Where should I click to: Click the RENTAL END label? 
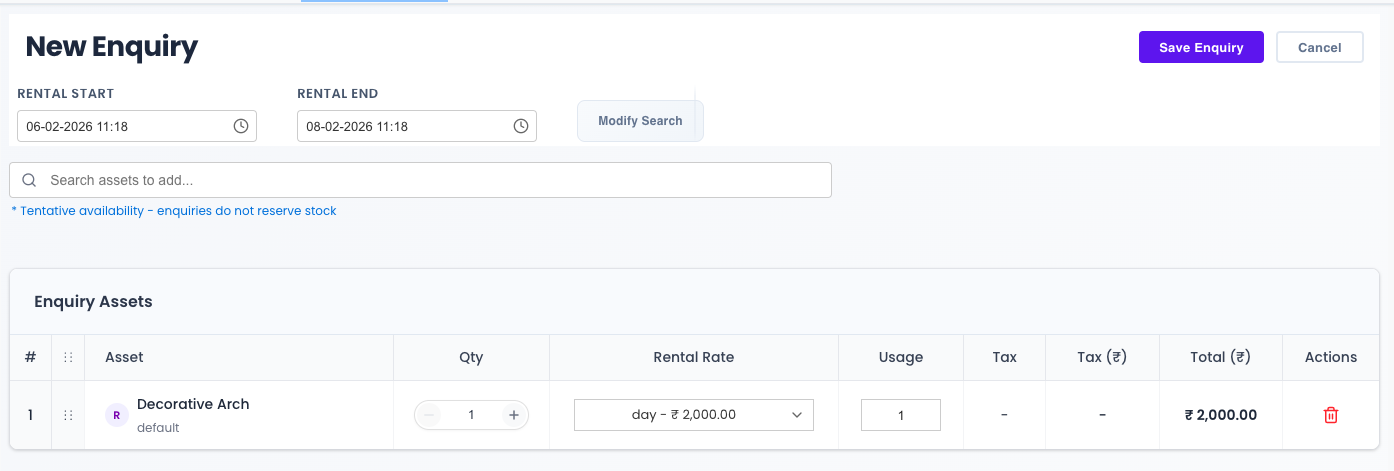coord(338,94)
